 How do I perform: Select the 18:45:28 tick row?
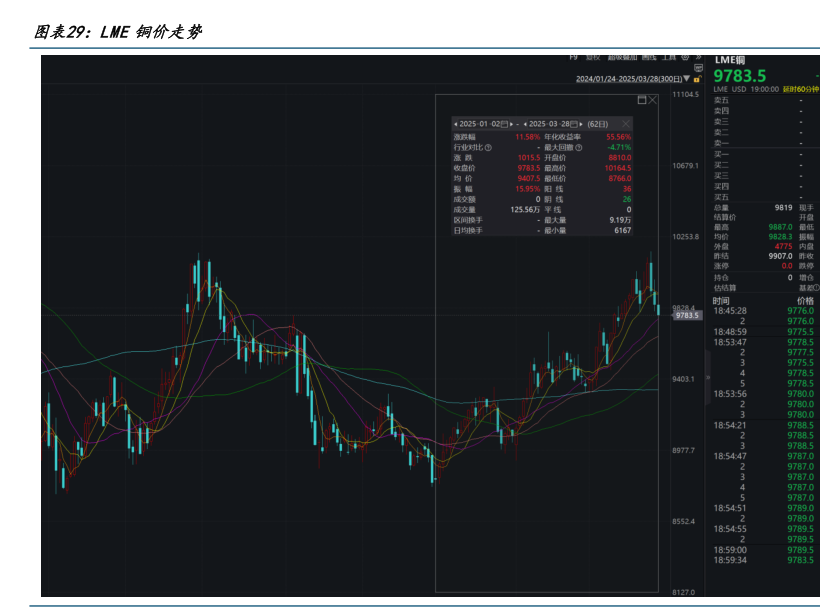tap(764, 311)
